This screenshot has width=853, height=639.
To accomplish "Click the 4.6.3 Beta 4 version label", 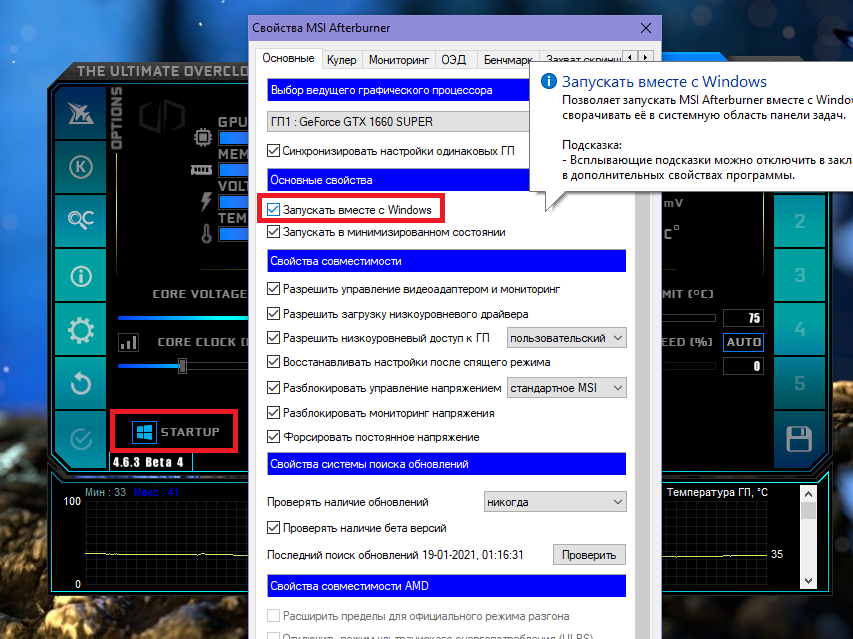I will pos(148,462).
